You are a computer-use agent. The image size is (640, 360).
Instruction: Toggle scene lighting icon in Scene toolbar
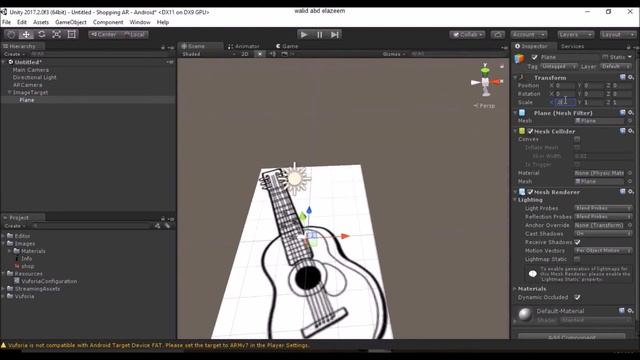(260, 54)
